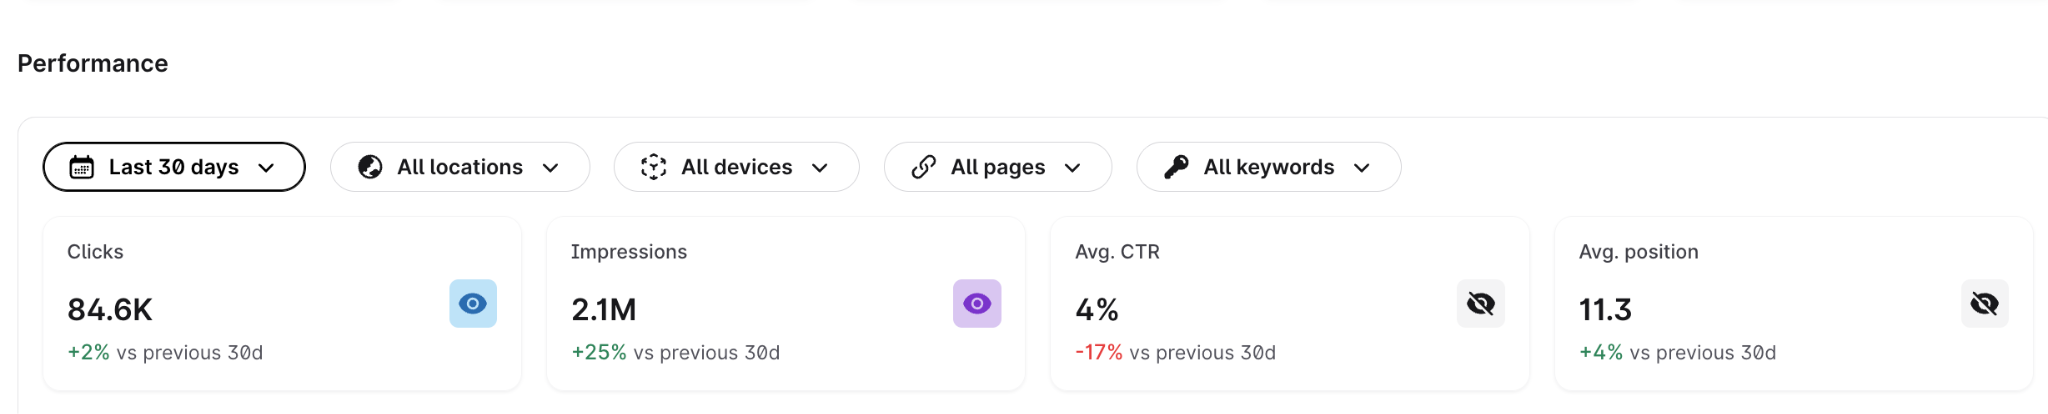This screenshot has height=414, width=2048.
Task: Show Avg. CTR metric on chart
Action: coord(1481,303)
